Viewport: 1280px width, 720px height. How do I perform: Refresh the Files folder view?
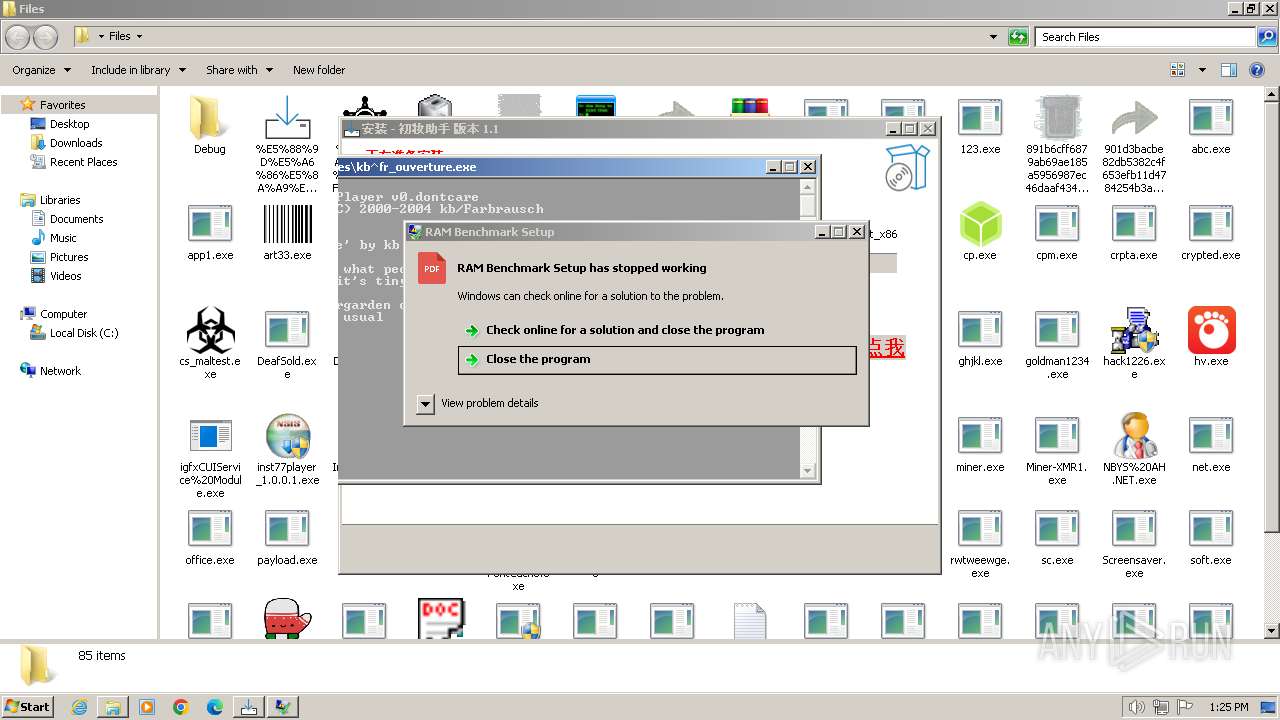tap(1018, 37)
